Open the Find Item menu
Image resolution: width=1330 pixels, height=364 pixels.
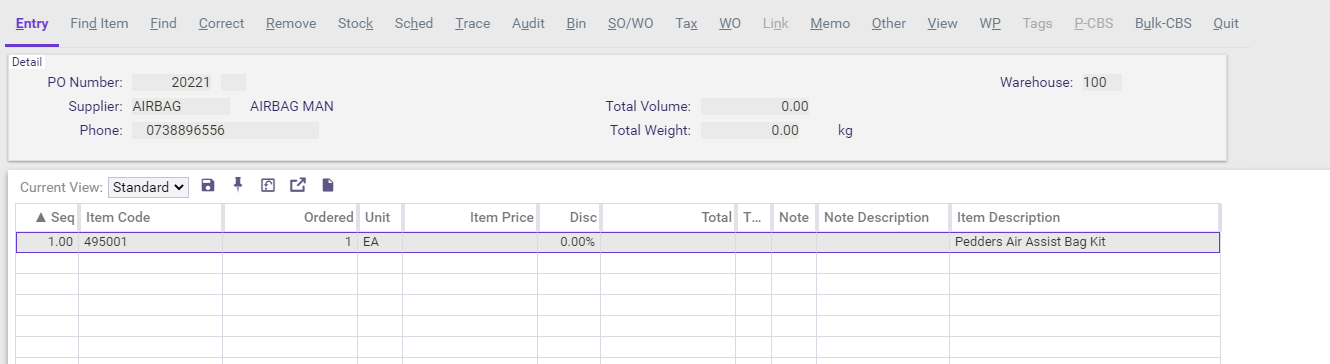pyautogui.click(x=99, y=23)
